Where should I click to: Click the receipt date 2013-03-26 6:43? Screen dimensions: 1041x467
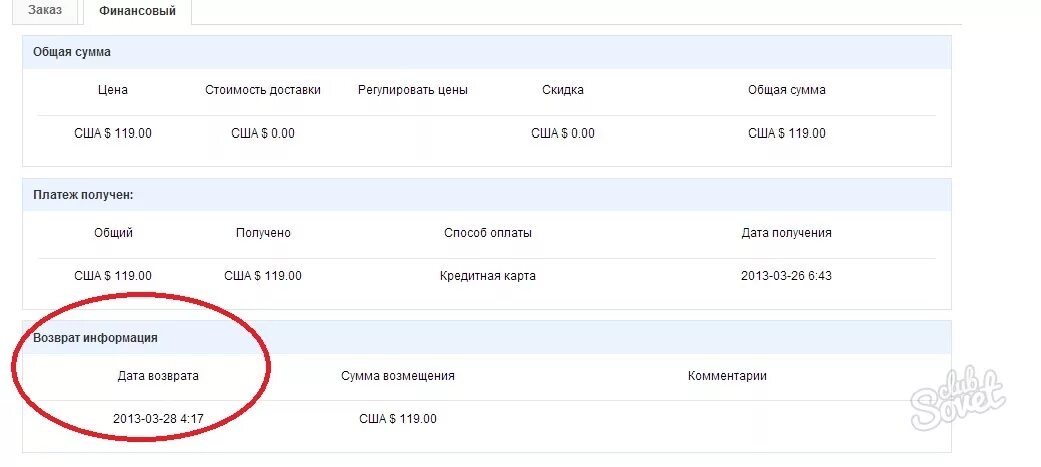point(786,276)
